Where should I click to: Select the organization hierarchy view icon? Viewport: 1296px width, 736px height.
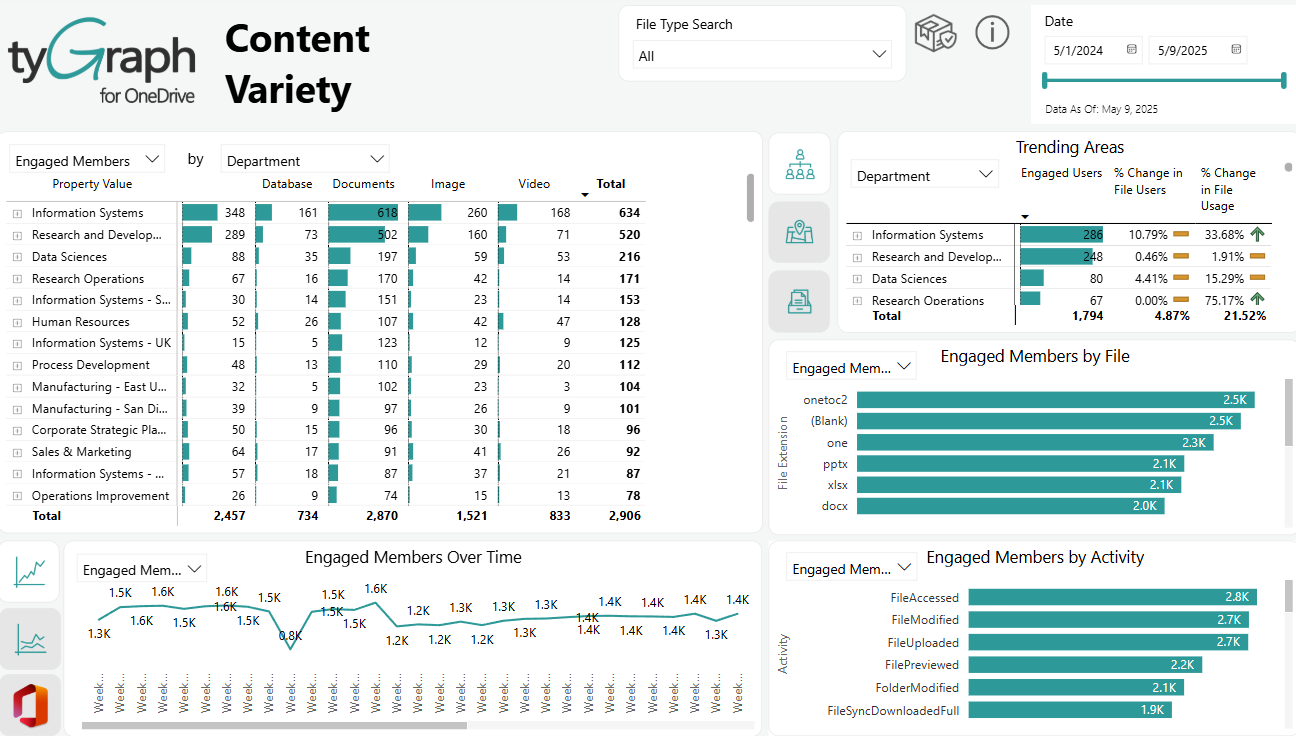(799, 163)
